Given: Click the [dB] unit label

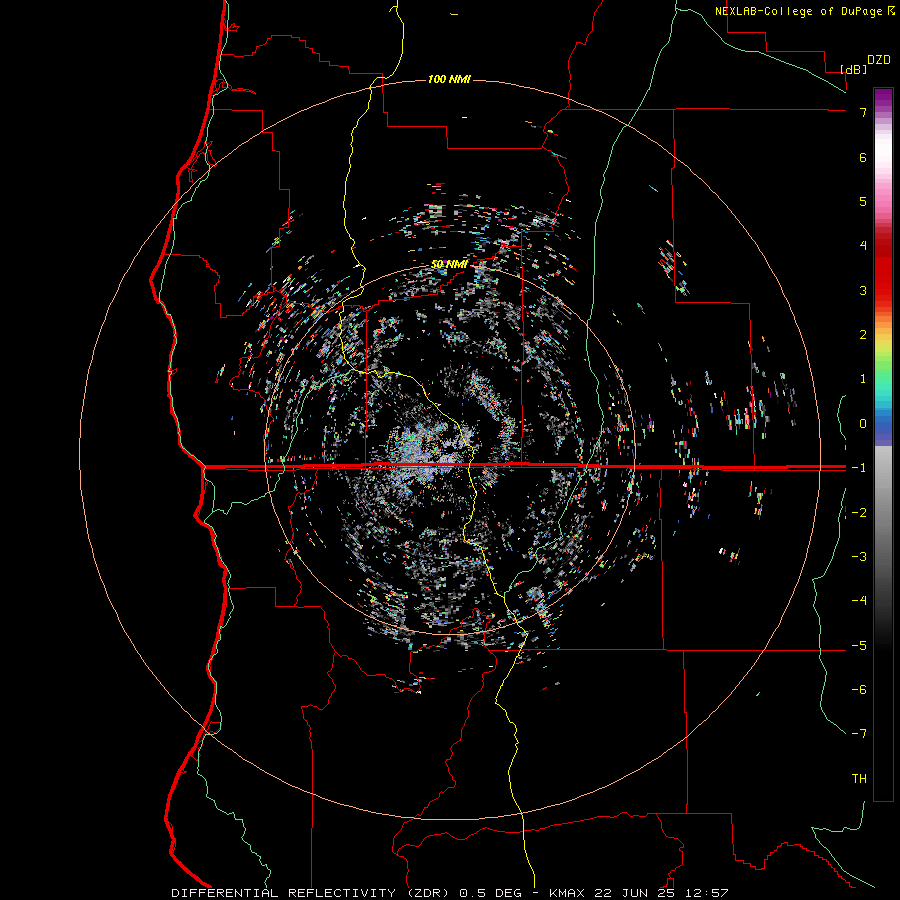Looking at the screenshot, I should point(854,69).
